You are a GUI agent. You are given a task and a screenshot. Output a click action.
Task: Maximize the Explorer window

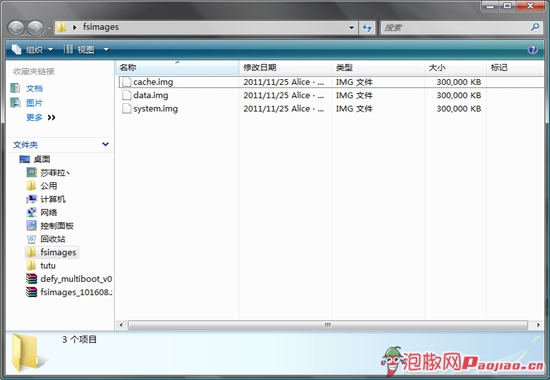[x=507, y=6]
